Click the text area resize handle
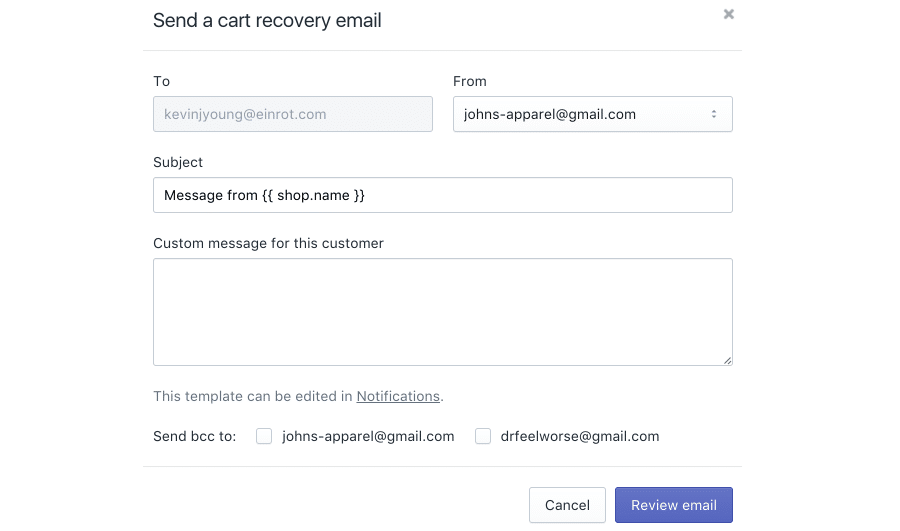Screen dimensions: 900x531 [x=727, y=360]
